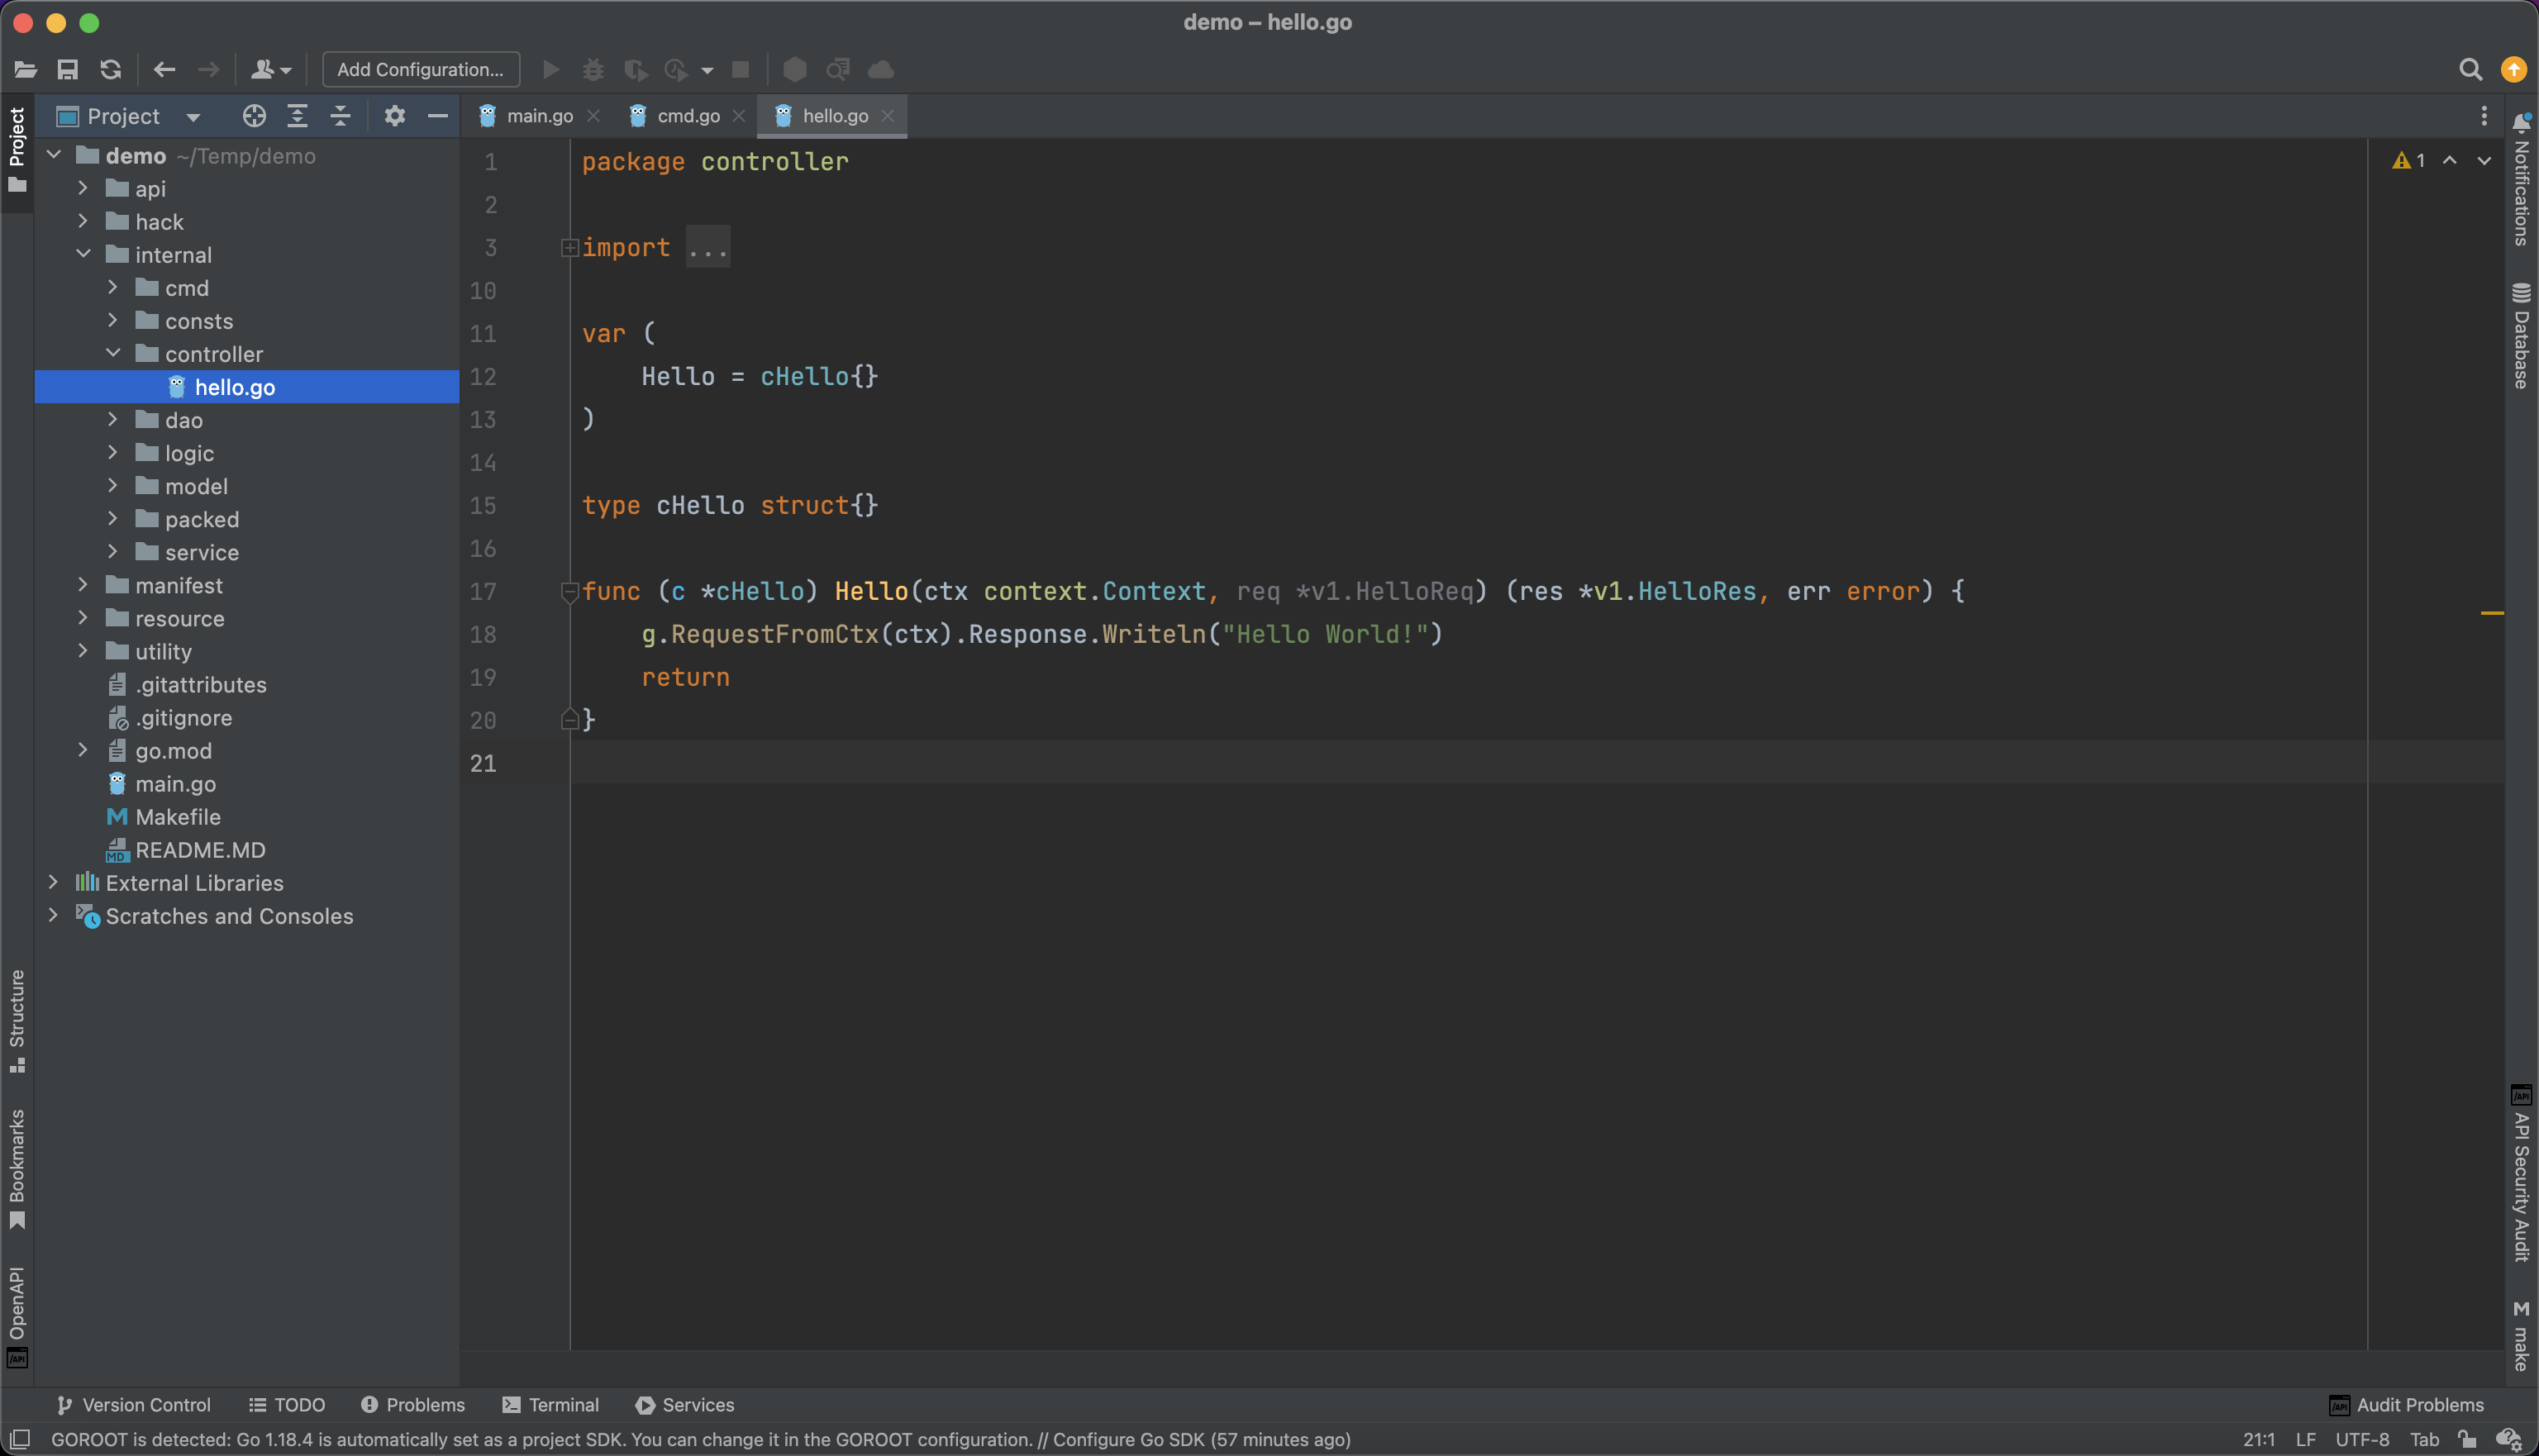Hide the Project tool window
The height and width of the screenshot is (1456, 2539).
pos(437,116)
